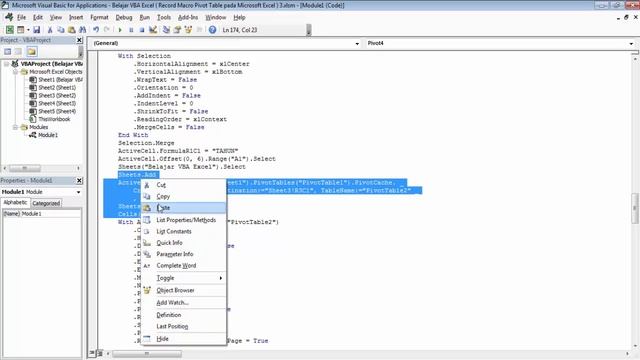Select Definition in context menu

(x=184, y=315)
